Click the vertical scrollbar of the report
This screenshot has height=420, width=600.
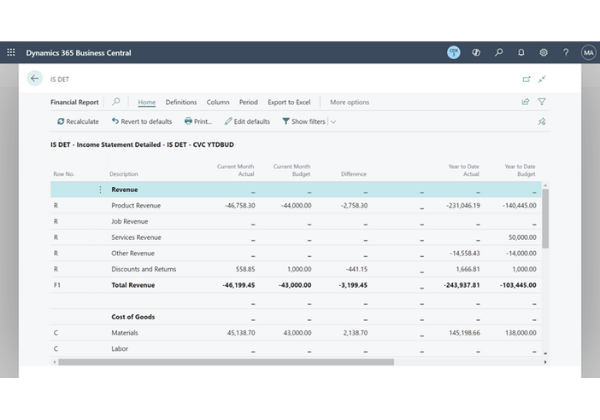545,220
